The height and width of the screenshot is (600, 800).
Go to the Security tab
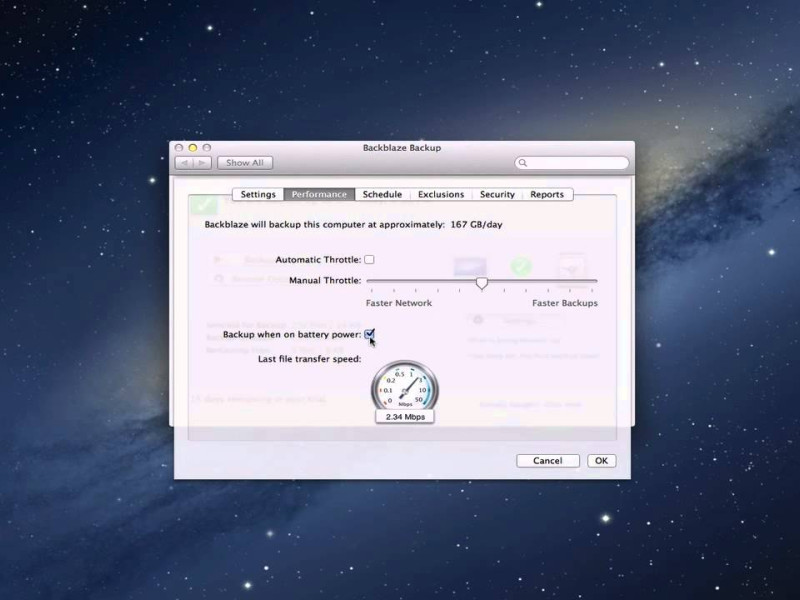497,194
